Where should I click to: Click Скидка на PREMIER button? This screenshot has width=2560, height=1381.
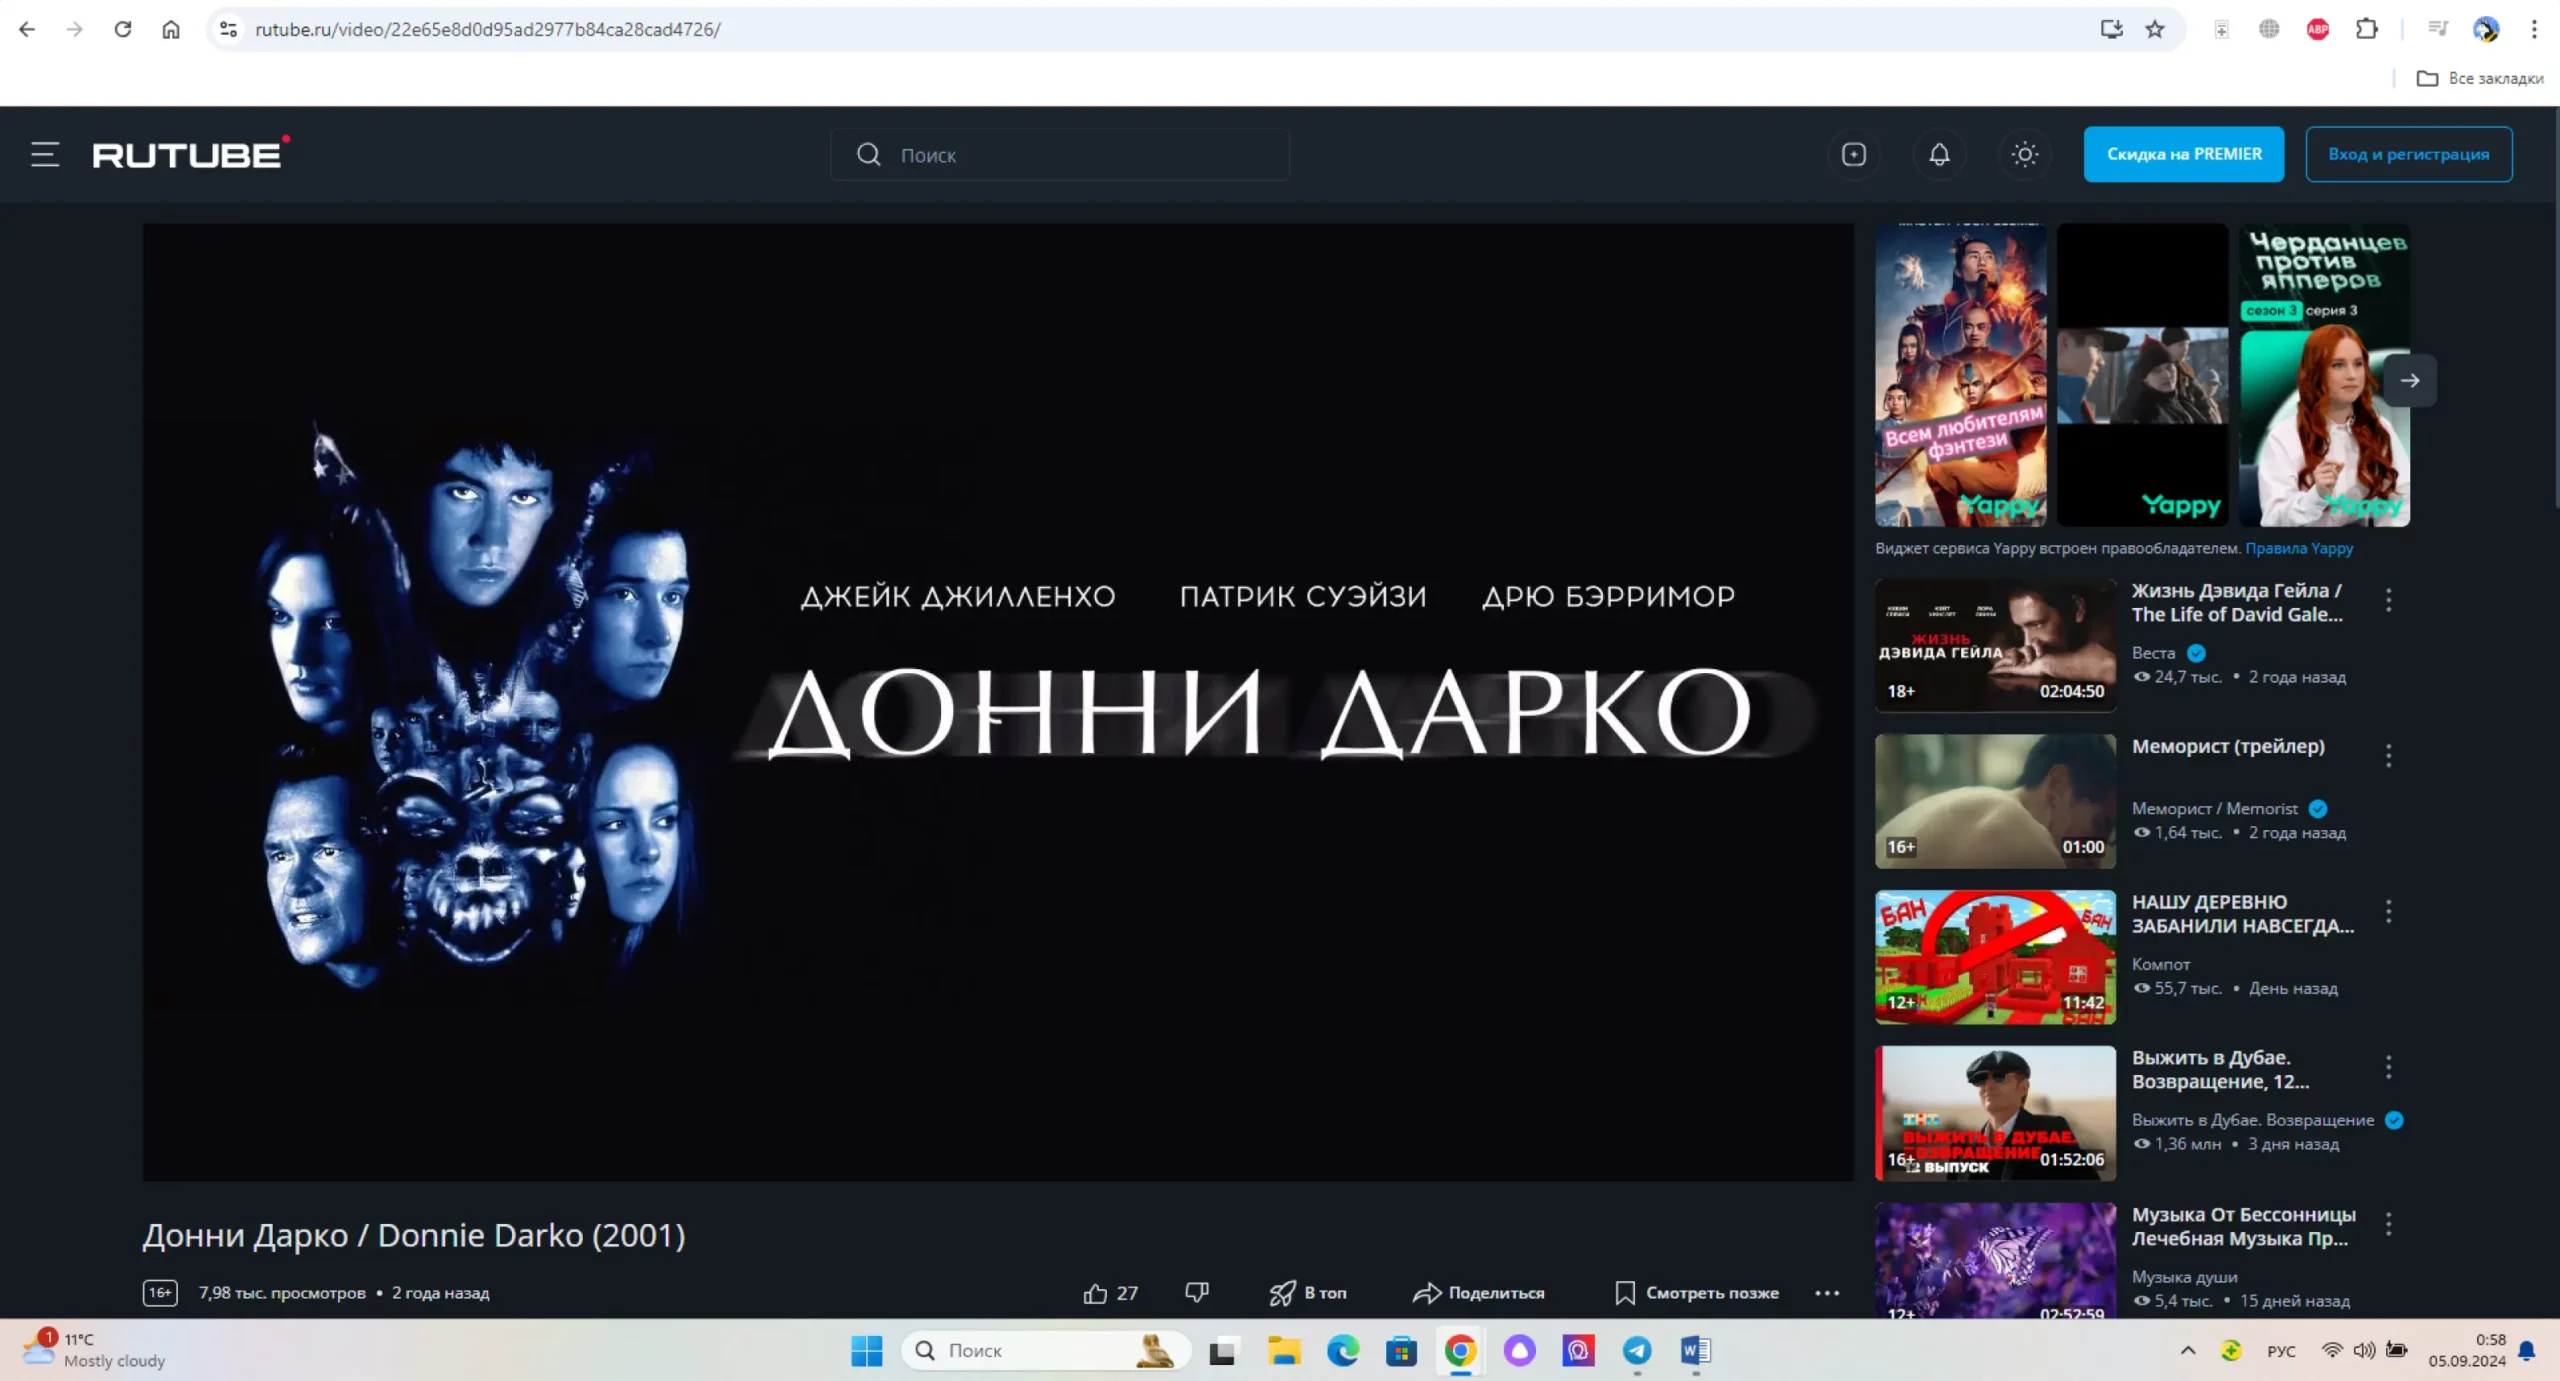click(2183, 154)
